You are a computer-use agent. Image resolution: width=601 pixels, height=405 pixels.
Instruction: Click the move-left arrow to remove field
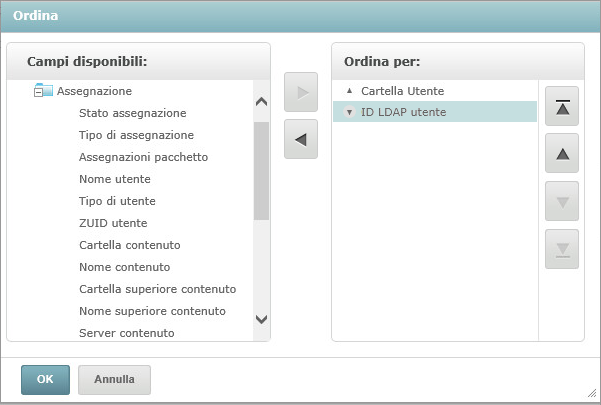coord(301,141)
